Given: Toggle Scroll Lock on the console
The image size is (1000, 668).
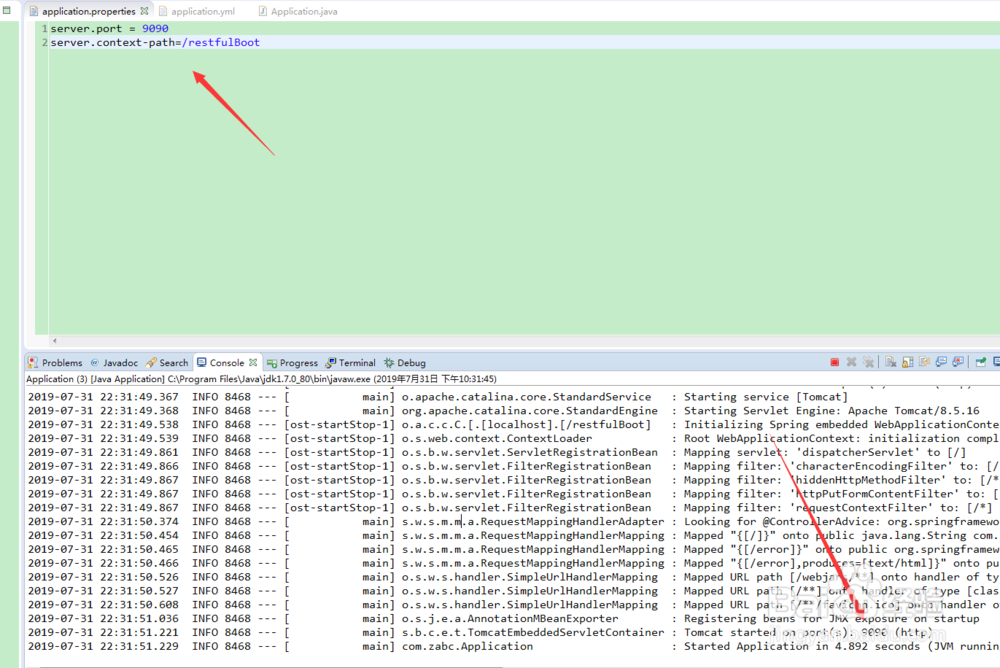Looking at the screenshot, I should [x=908, y=362].
